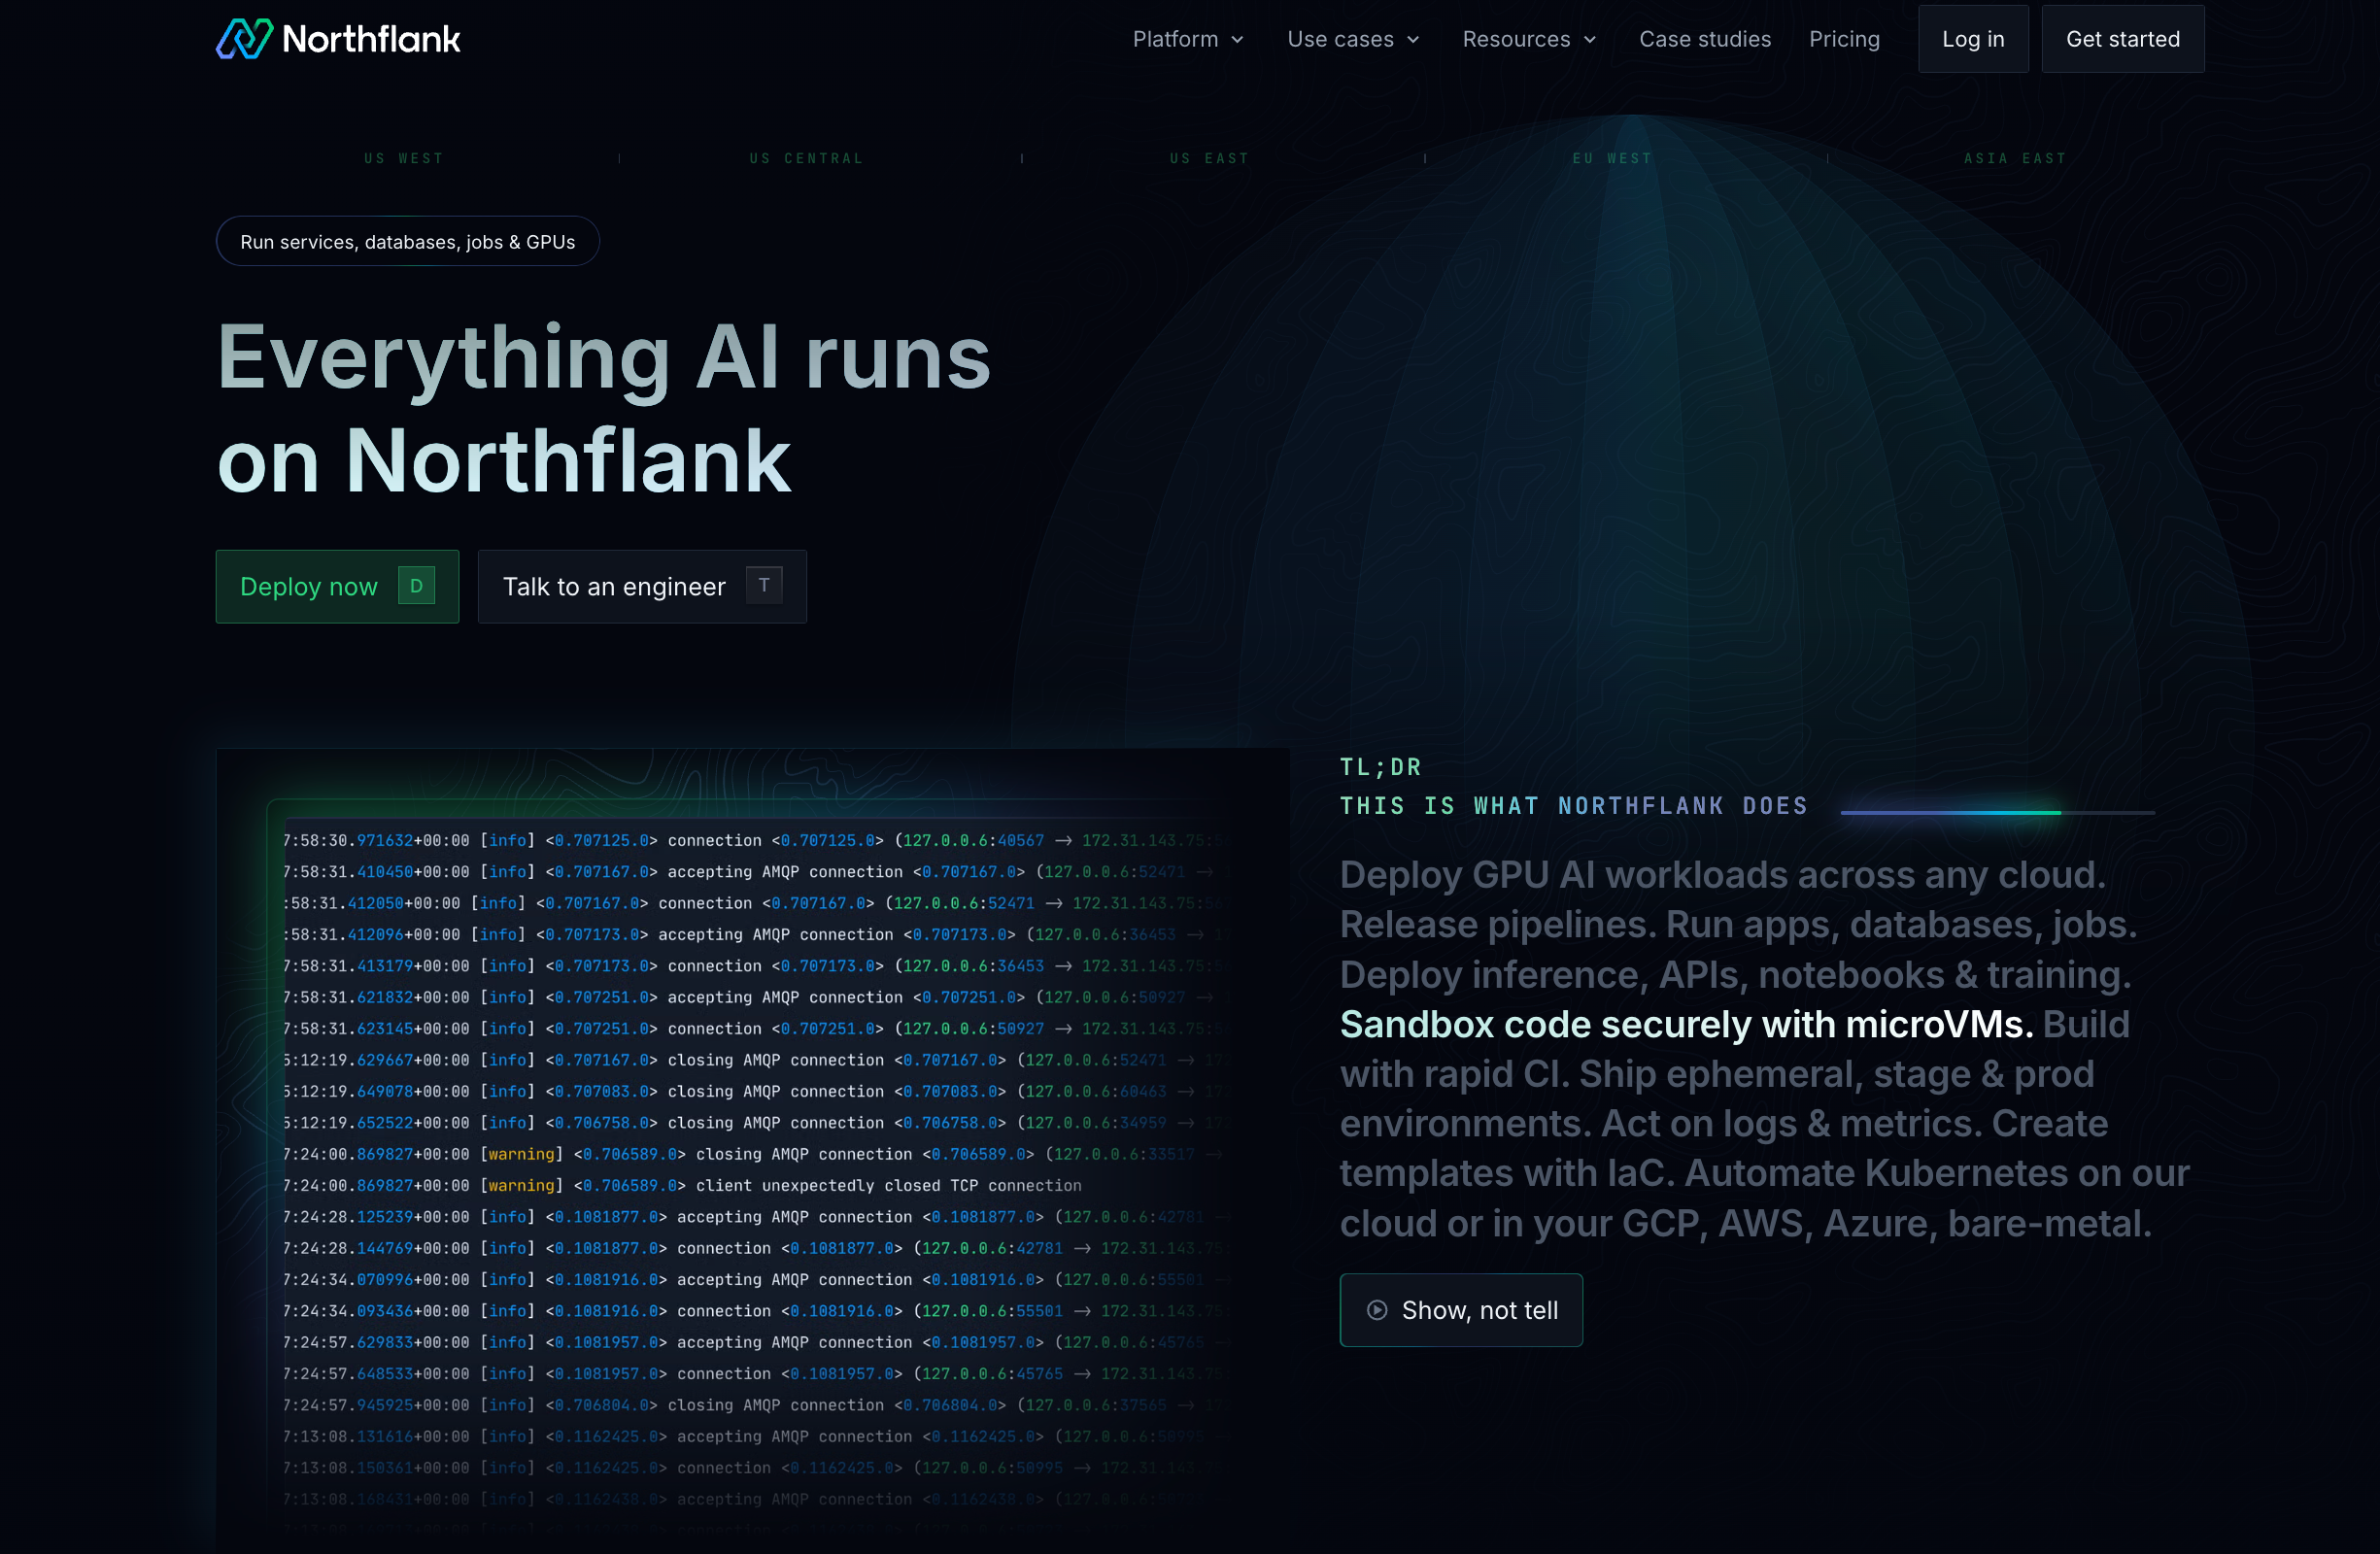
Task: Click the warning log line ending 'closing AMQP connection <0.706589.0>'
Action: pyautogui.click(x=754, y=1154)
